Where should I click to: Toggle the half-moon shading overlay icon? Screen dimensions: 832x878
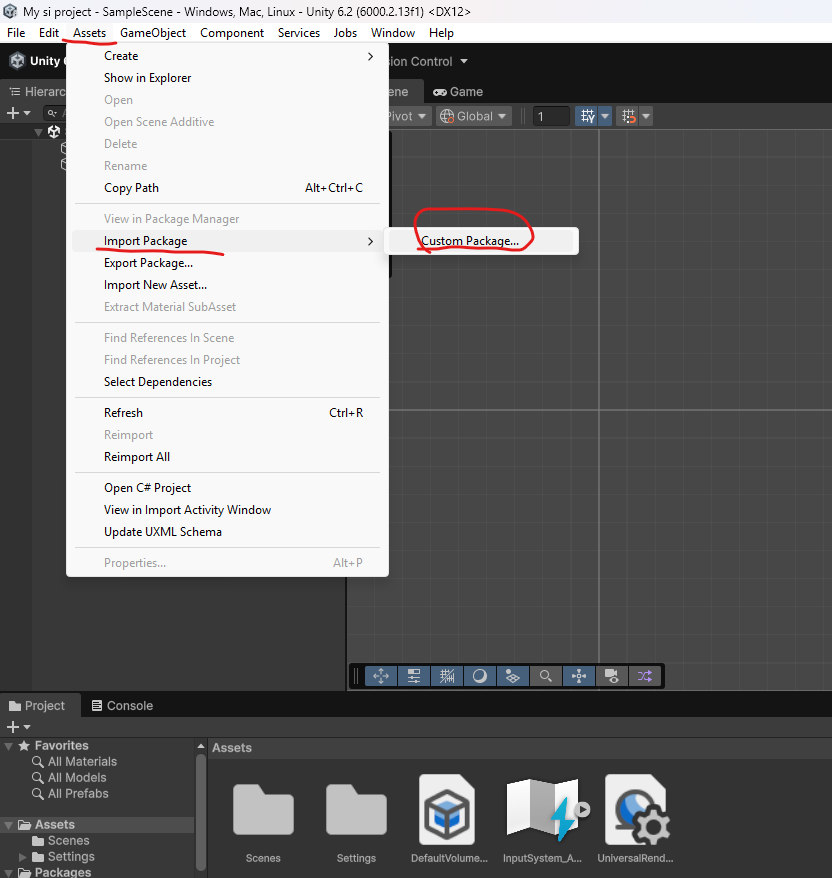tap(479, 676)
